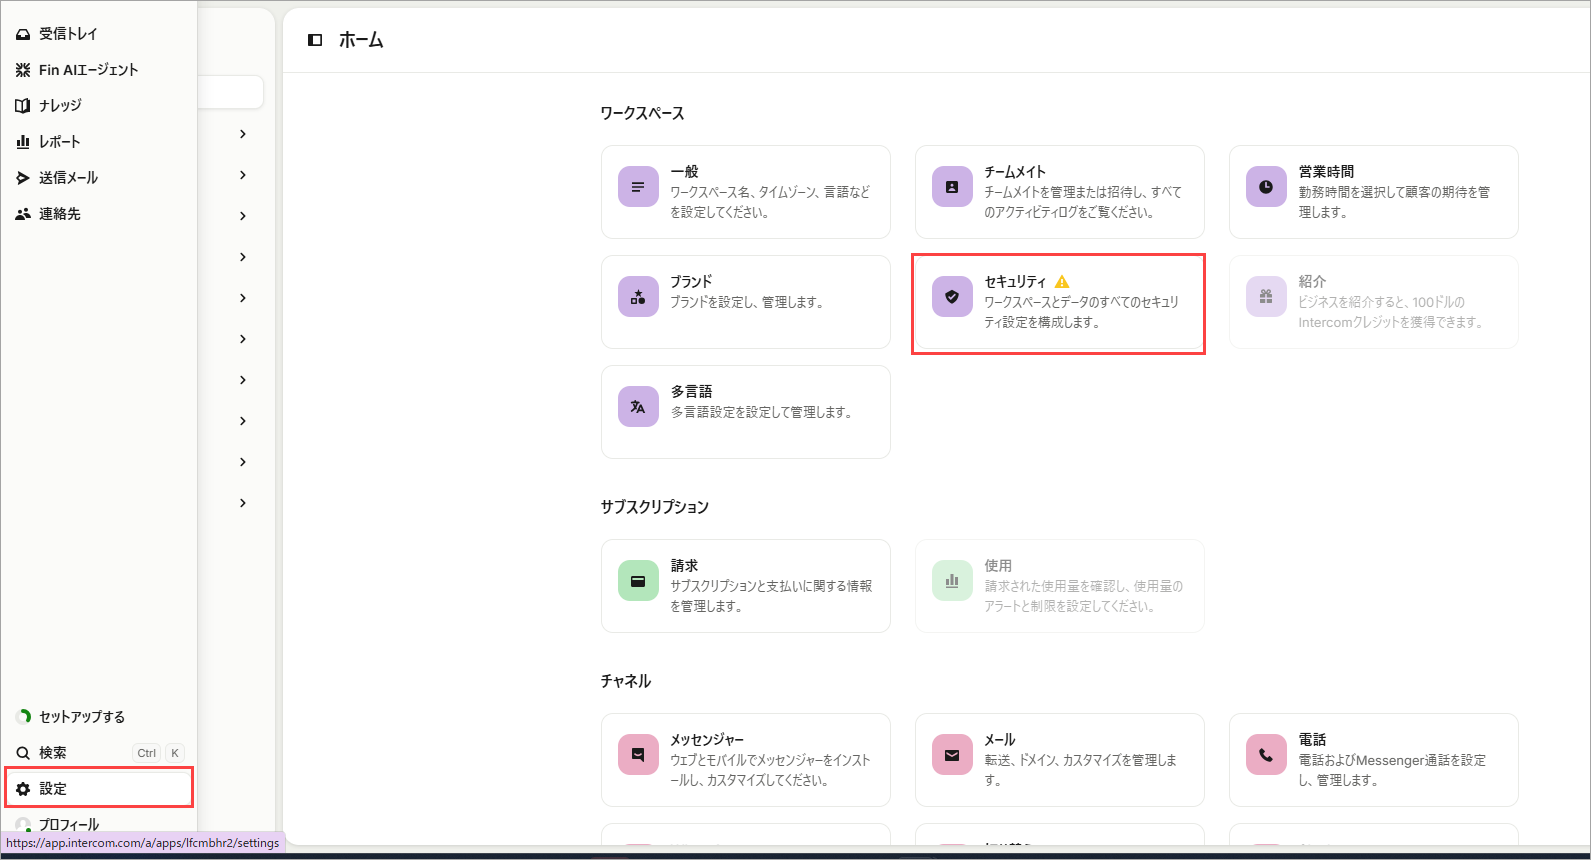The height and width of the screenshot is (860, 1591).
Task: Click the チャネル section heading
Action: (626, 681)
